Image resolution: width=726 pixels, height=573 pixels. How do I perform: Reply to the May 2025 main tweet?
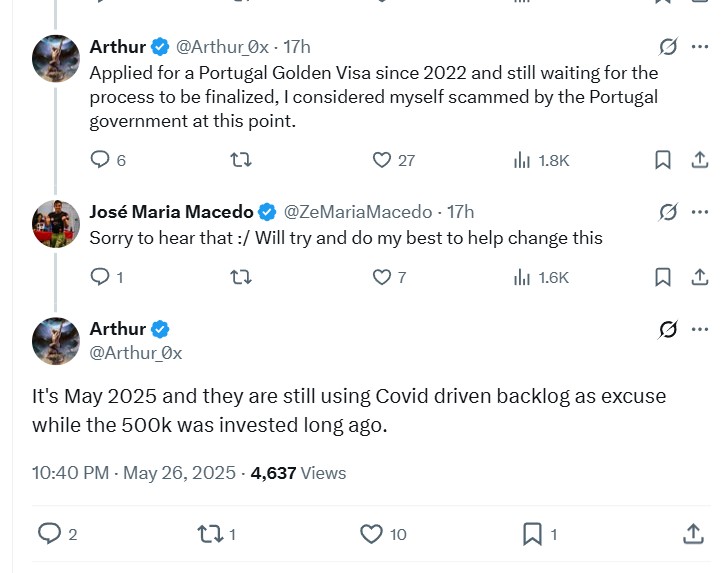click(x=50, y=534)
